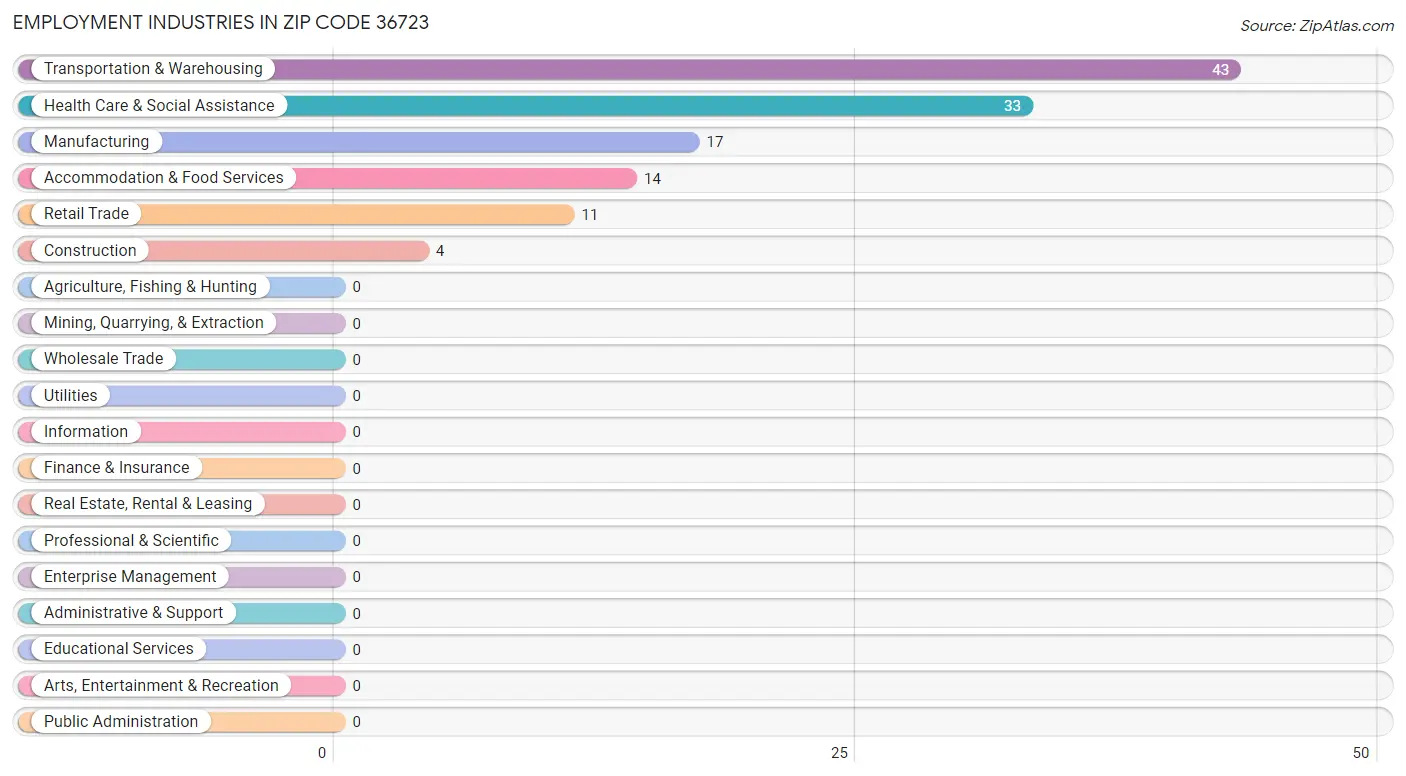Click the value 4 beside Construction bar
Screen dimensions: 1406x776
[x=440, y=251]
